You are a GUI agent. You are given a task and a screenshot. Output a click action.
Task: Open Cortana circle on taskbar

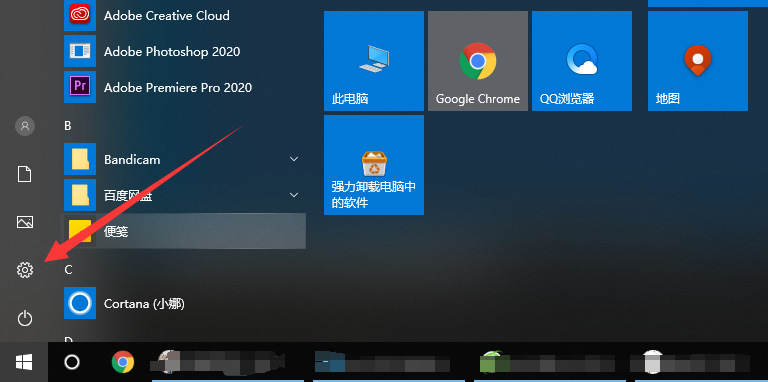tap(72, 362)
